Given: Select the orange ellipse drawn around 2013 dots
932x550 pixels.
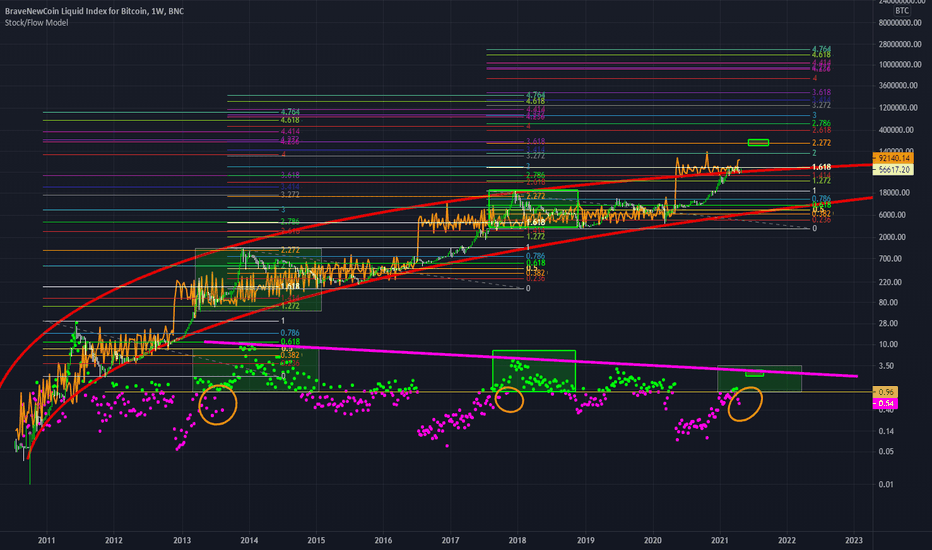Looking at the screenshot, I should pos(218,404).
